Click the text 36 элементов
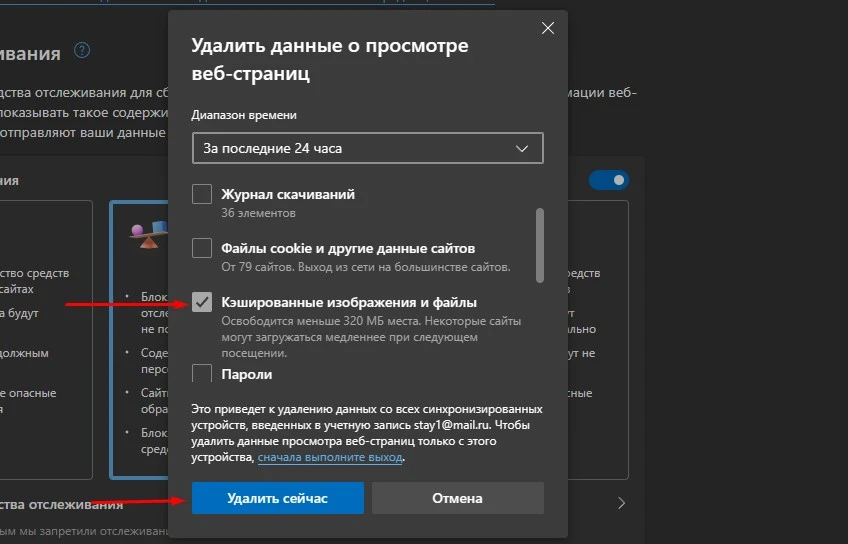Viewport: 848px width, 544px height. [x=259, y=213]
